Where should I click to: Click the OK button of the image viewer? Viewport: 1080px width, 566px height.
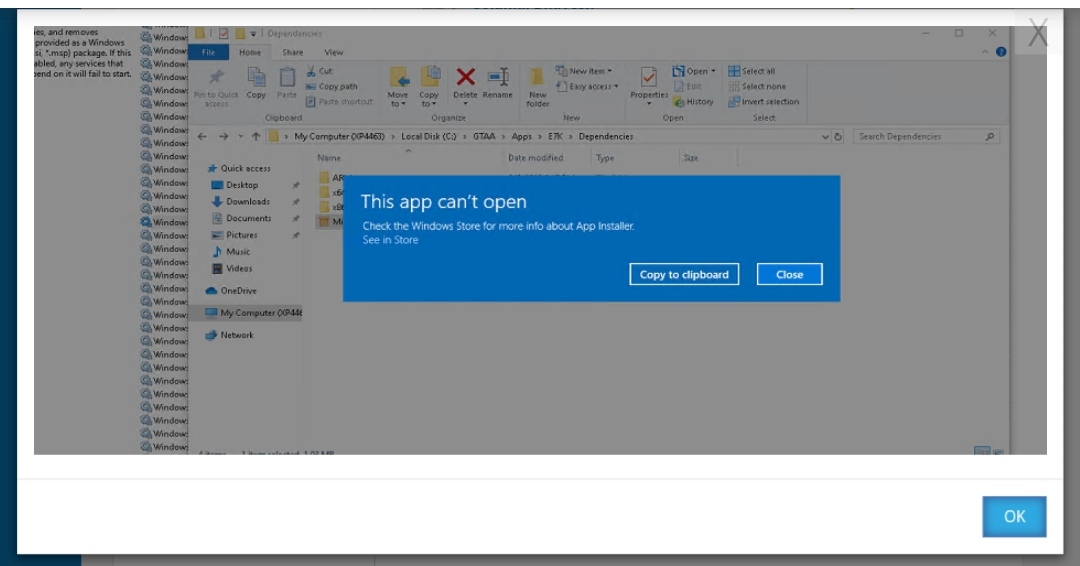coord(1014,516)
